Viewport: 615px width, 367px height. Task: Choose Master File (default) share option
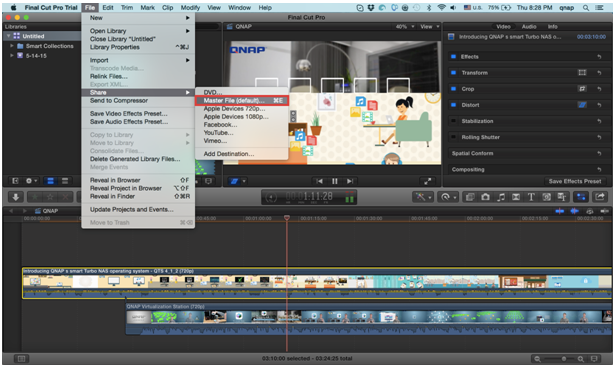coord(242,100)
